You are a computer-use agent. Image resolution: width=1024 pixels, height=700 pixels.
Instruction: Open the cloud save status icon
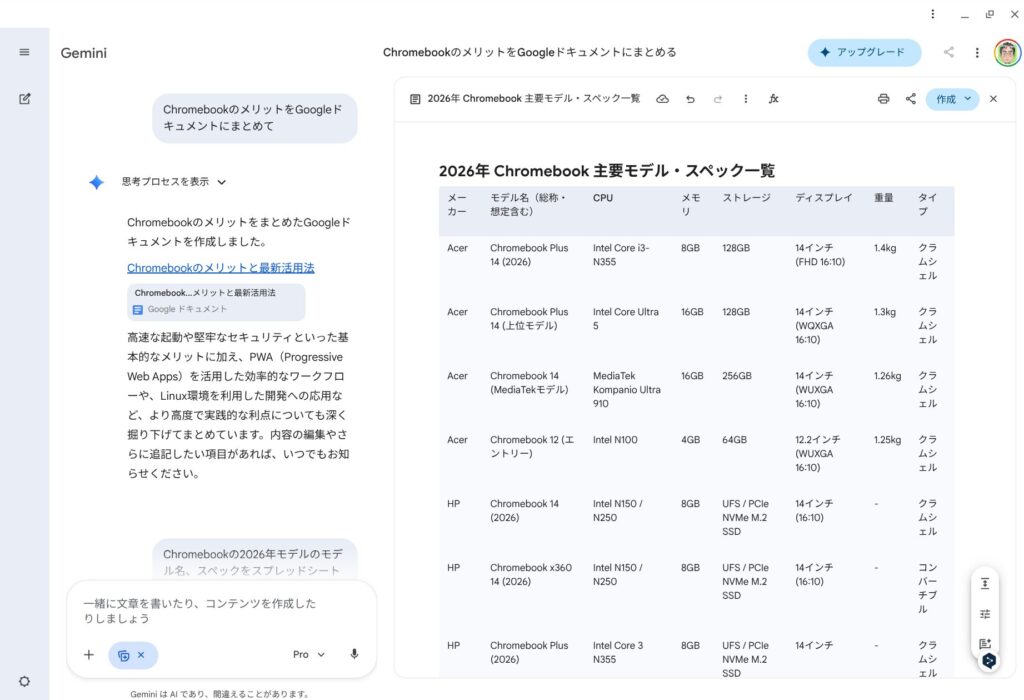(662, 99)
